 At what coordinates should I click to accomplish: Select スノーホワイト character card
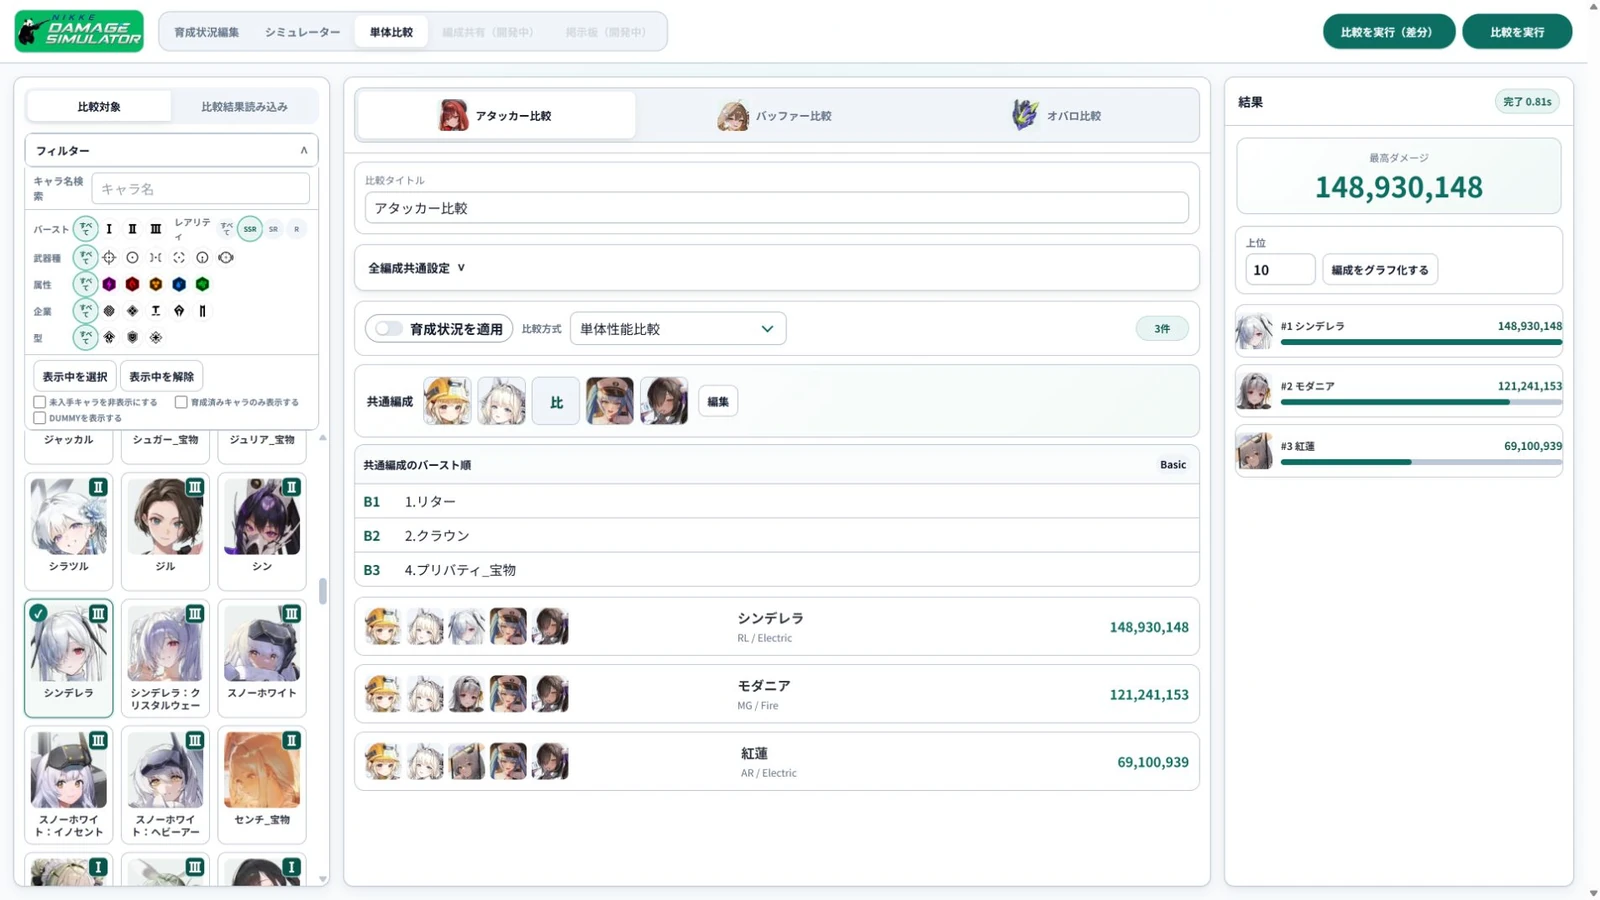coord(262,657)
